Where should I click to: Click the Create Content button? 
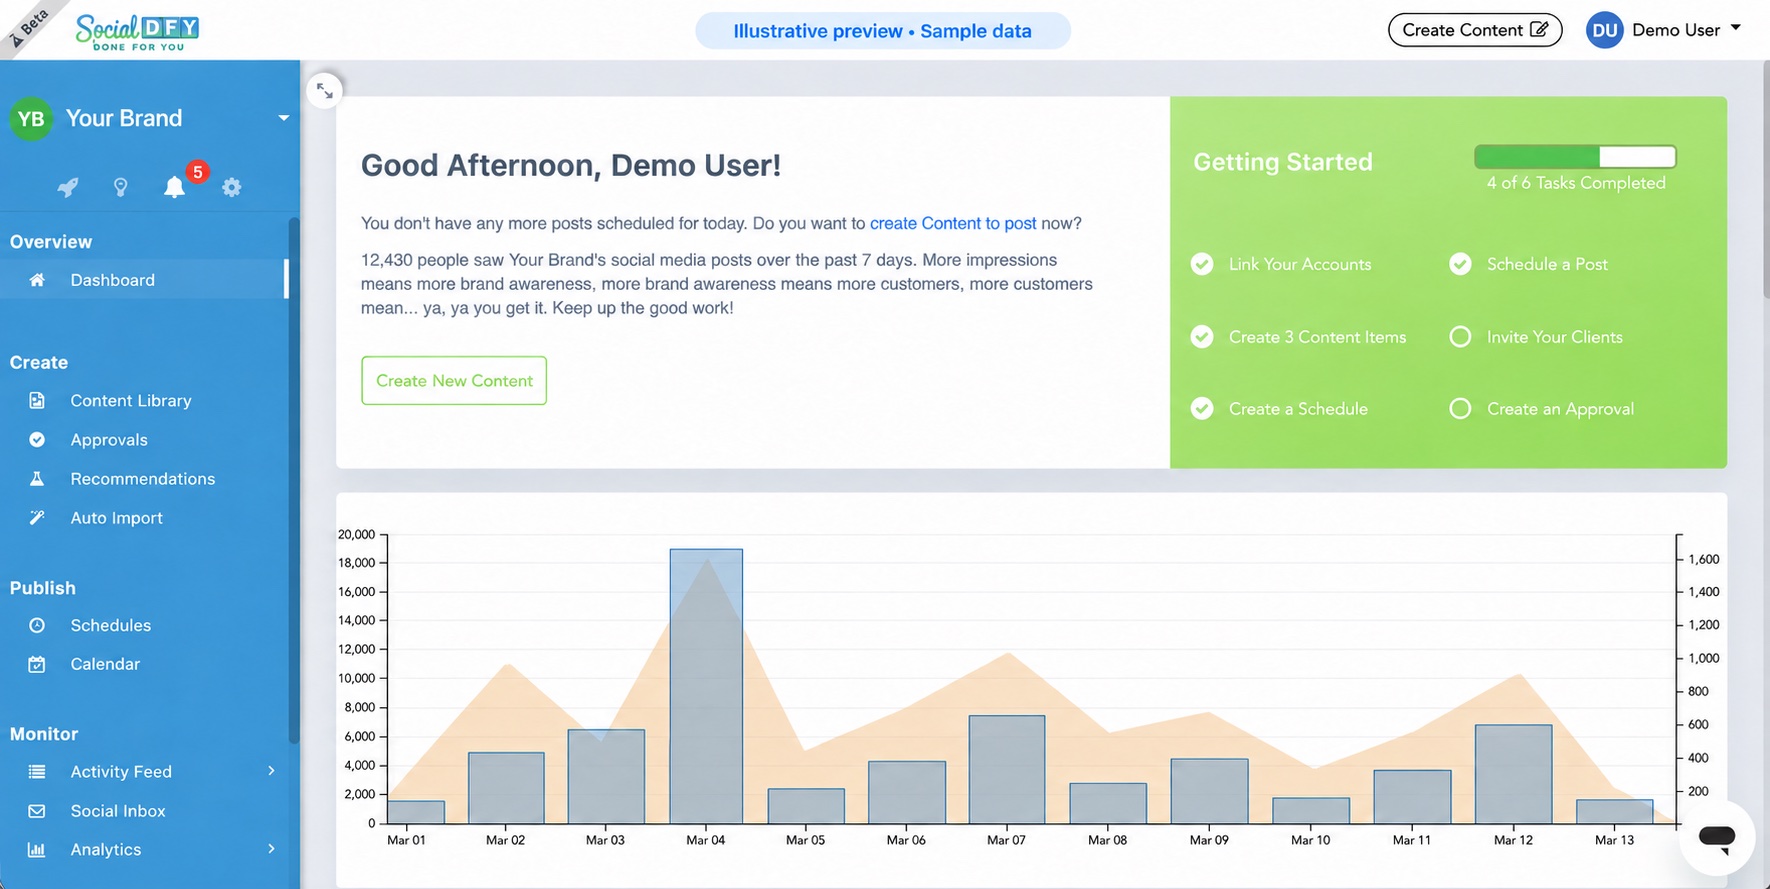(1475, 30)
